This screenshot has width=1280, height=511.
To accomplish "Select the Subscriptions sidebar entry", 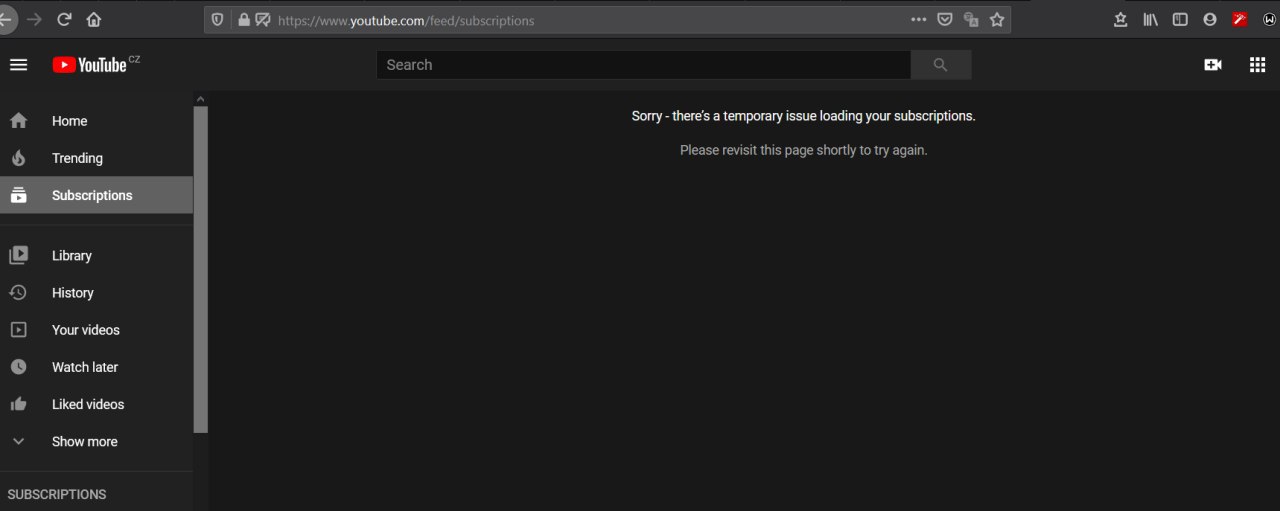I will pyautogui.click(x=96, y=195).
